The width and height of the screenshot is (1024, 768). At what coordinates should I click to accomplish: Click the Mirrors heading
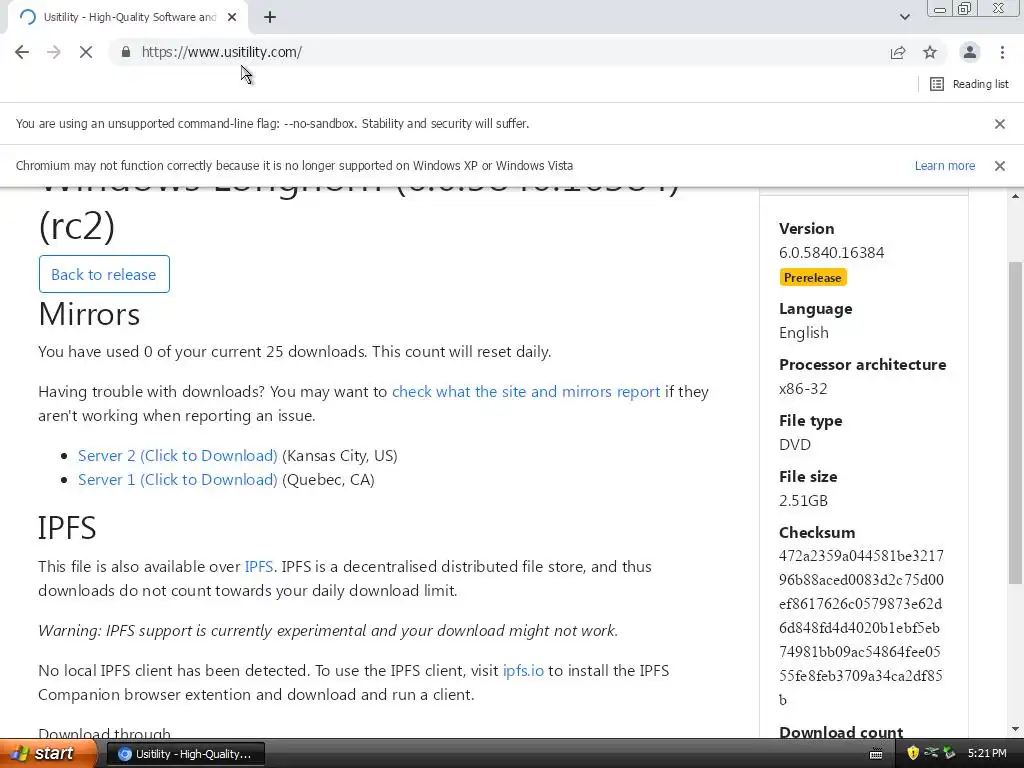[89, 314]
